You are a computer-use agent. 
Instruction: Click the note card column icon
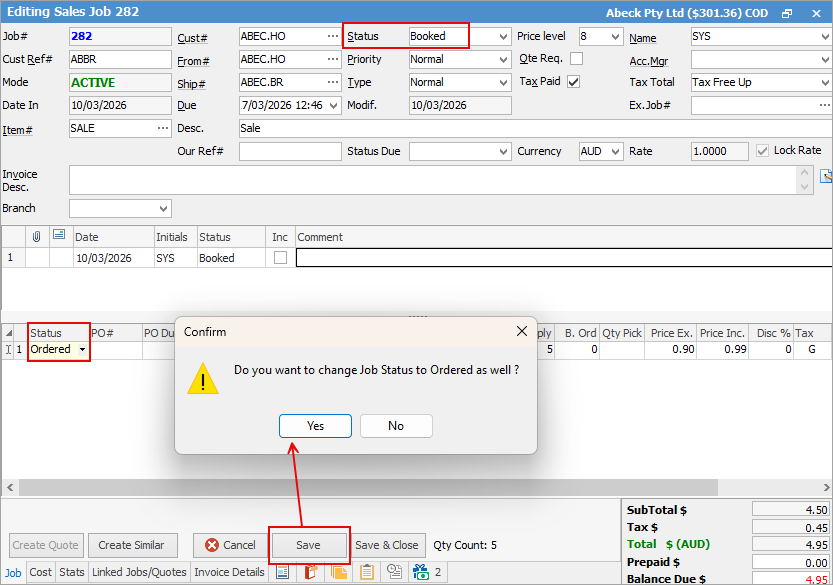click(x=59, y=235)
